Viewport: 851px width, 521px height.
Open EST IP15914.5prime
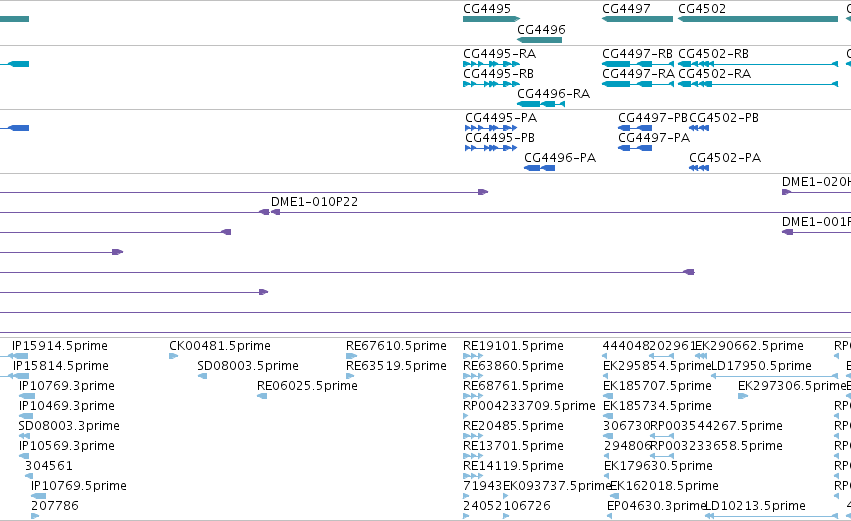pos(60,346)
